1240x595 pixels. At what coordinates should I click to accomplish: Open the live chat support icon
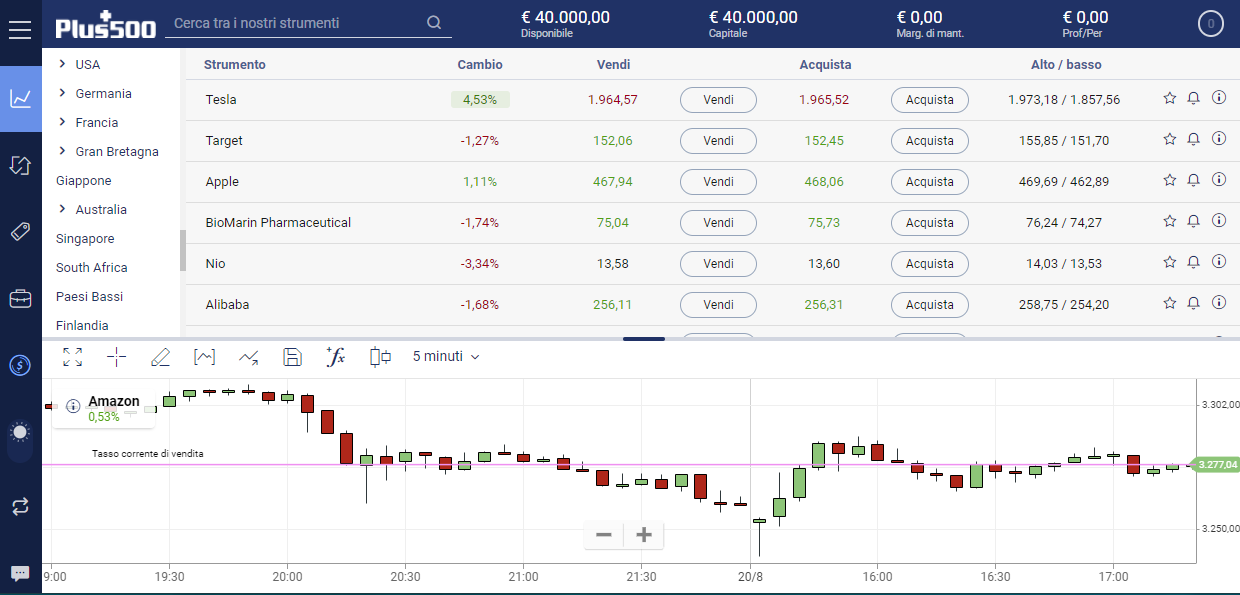(20, 573)
